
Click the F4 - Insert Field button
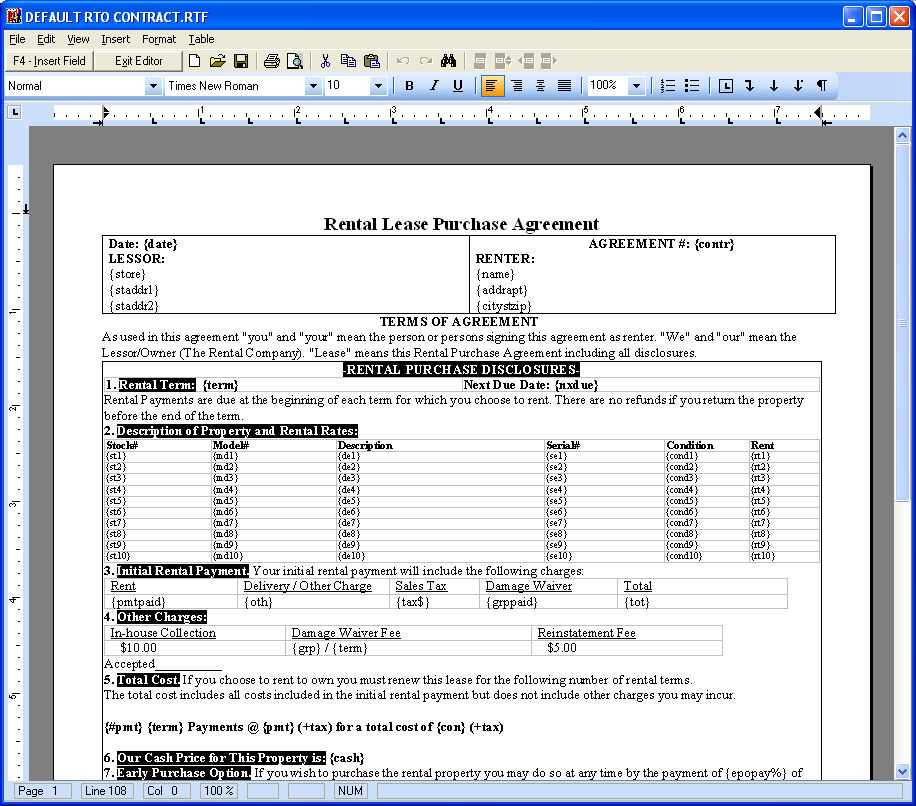pos(48,61)
